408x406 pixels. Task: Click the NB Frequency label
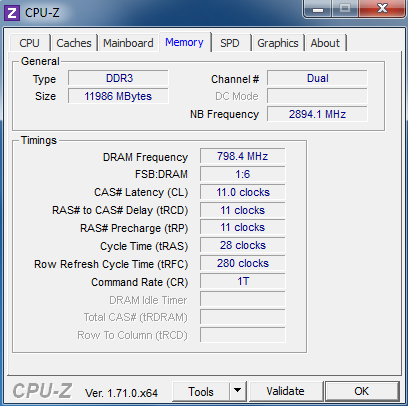point(224,114)
